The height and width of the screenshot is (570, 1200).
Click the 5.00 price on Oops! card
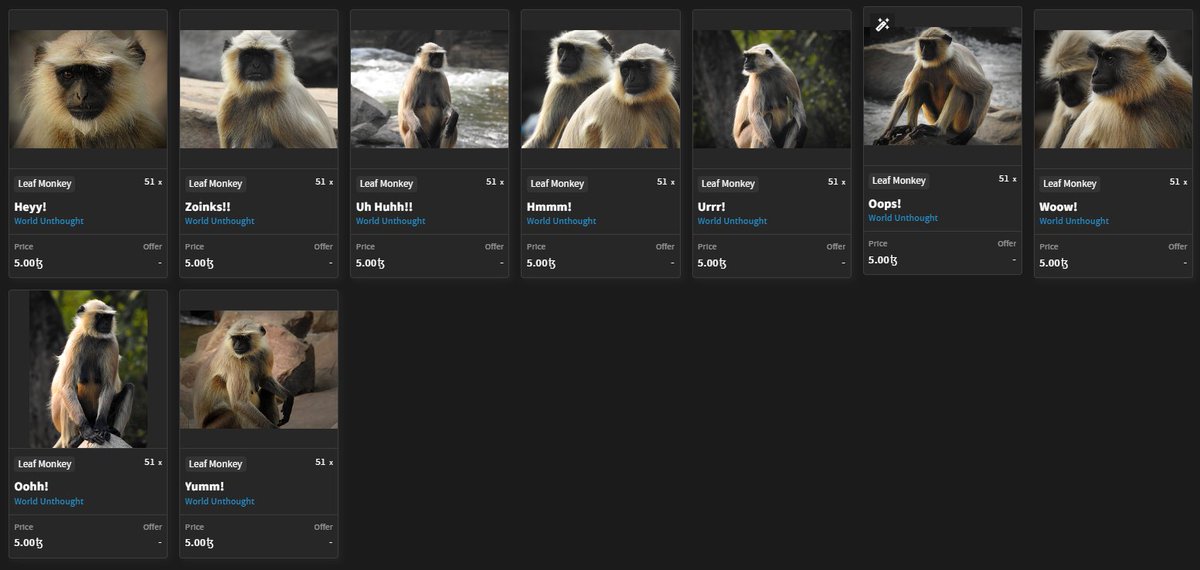coord(883,260)
